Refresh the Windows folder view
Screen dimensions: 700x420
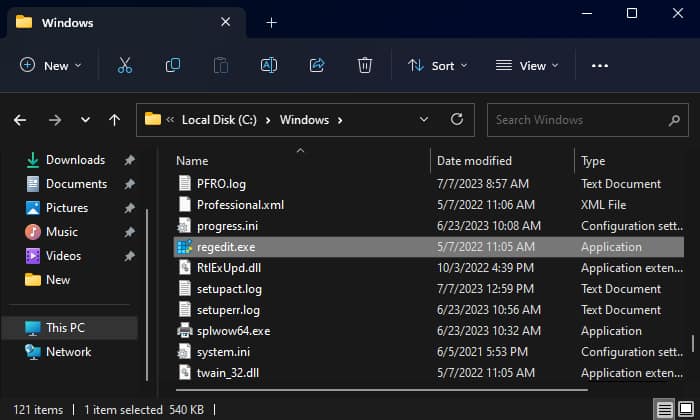[x=456, y=119]
